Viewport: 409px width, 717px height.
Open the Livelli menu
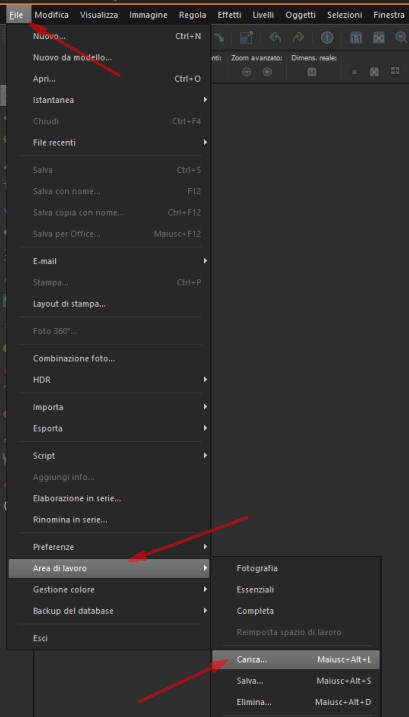263,15
